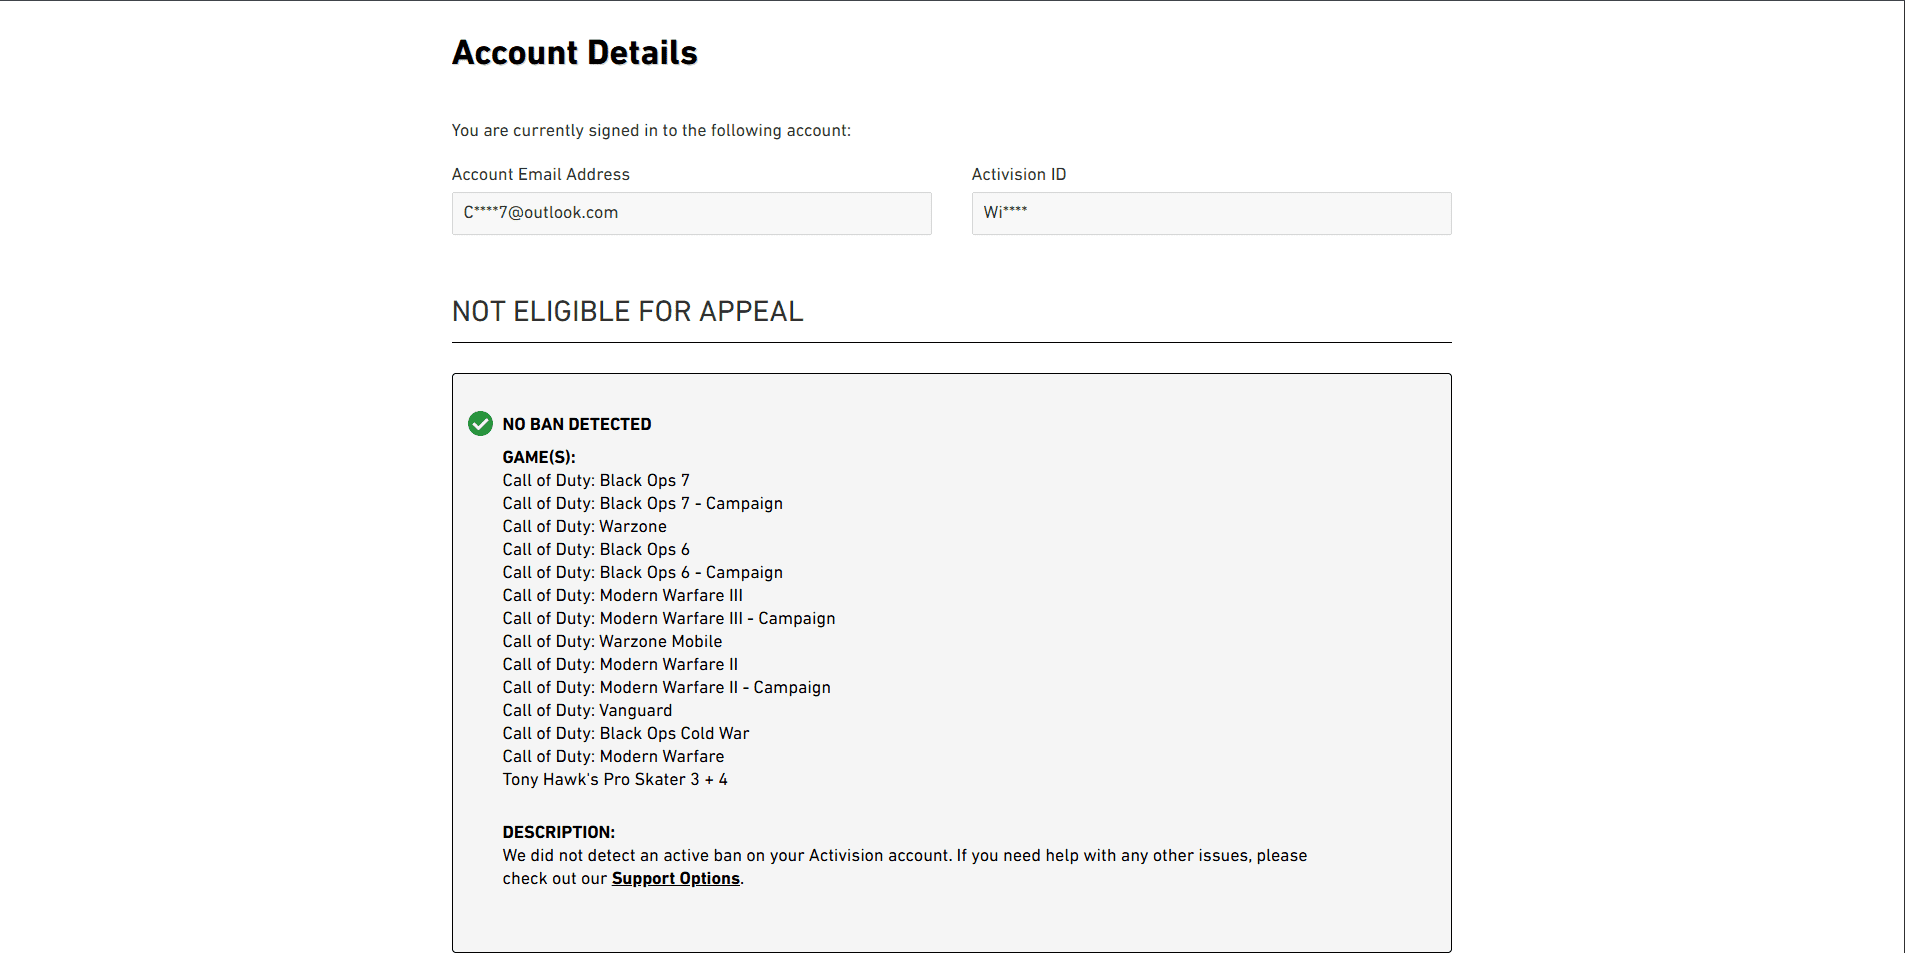Click the NO BAN DETECTED status text
The image size is (1905, 953).
pyautogui.click(x=576, y=424)
